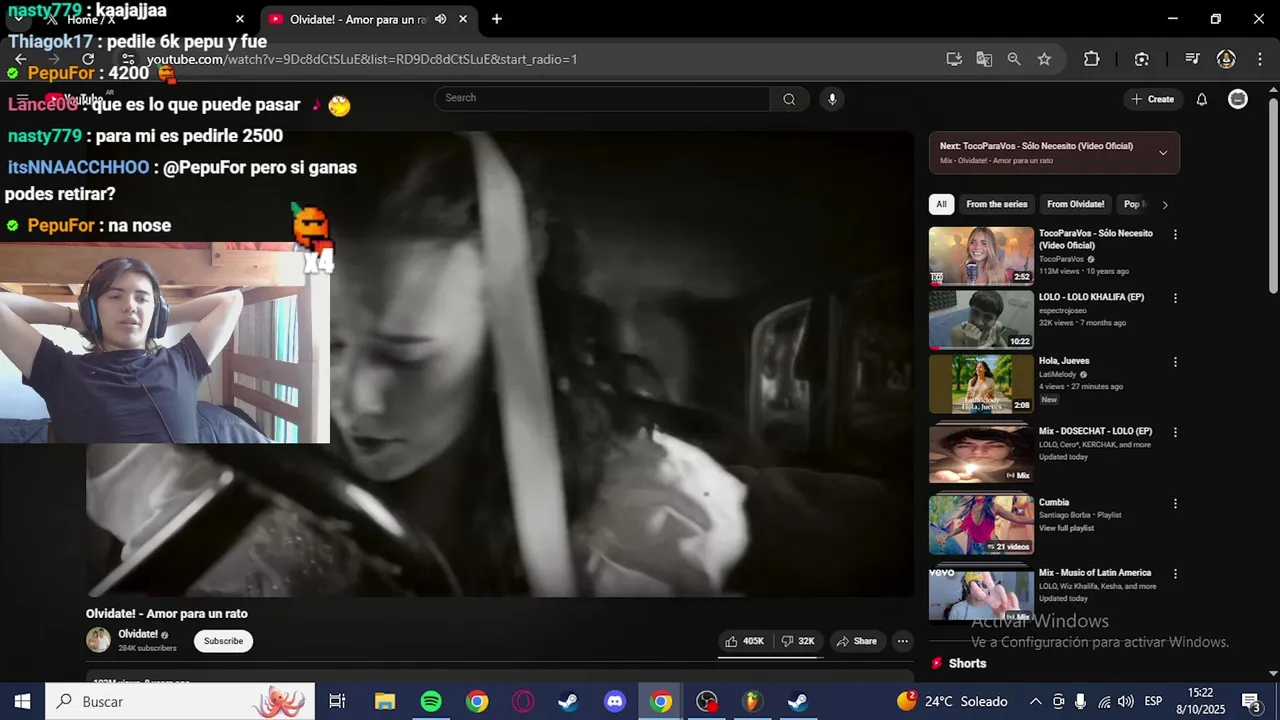This screenshot has height=720, width=1280.
Task: Activate voice search microphone icon
Action: 832,99
